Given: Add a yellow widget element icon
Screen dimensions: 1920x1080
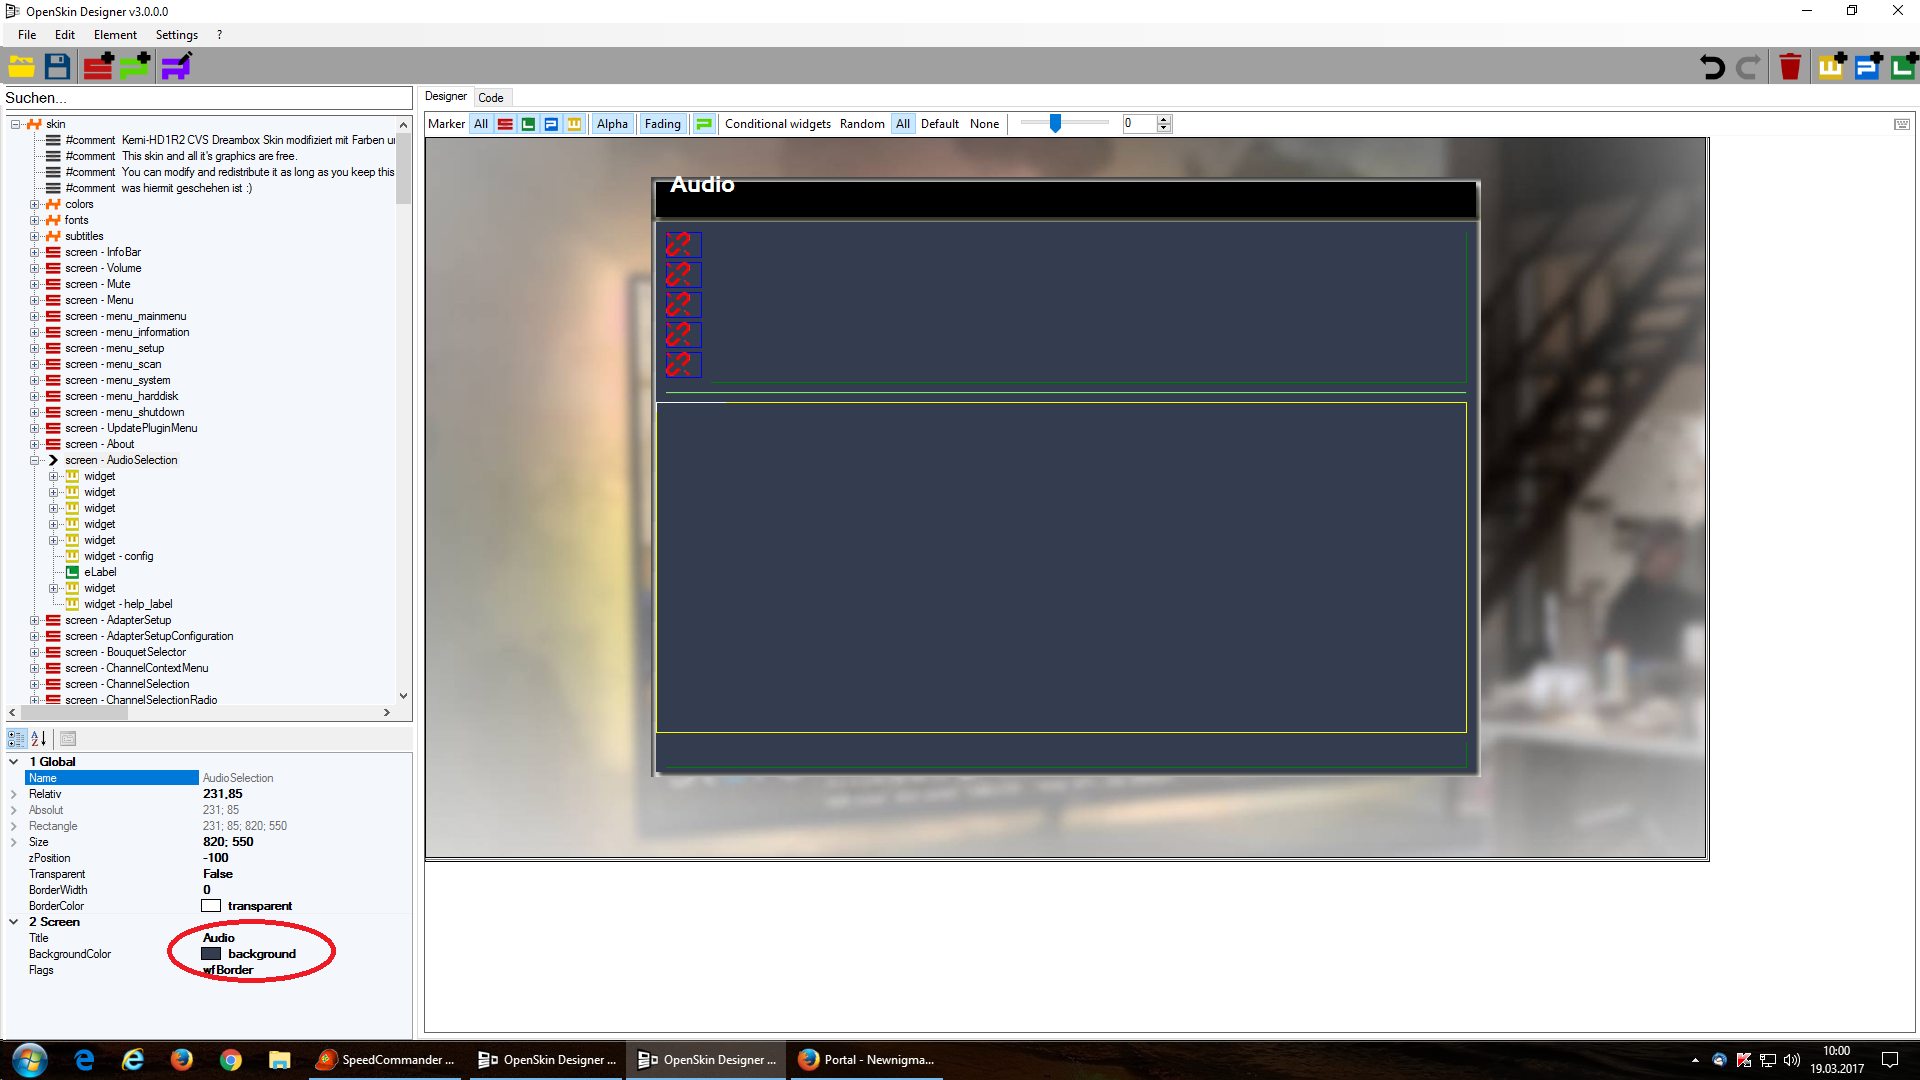Looking at the screenshot, I should [x=1831, y=67].
